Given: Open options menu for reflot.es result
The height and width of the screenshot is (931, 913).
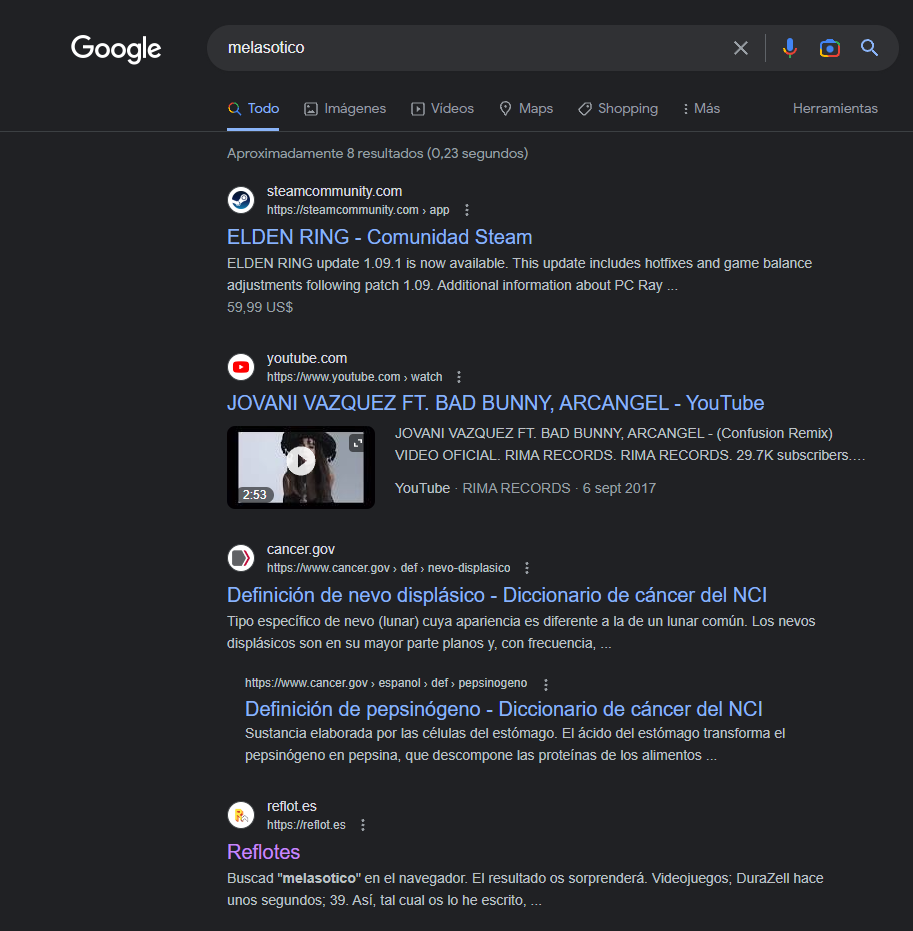Looking at the screenshot, I should (x=363, y=825).
